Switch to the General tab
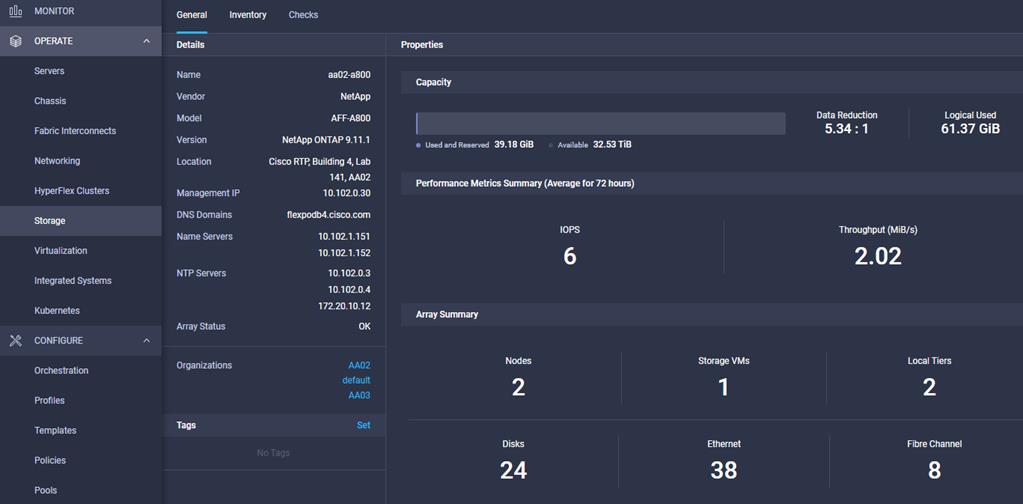The height and width of the screenshot is (504, 1023). (x=192, y=15)
